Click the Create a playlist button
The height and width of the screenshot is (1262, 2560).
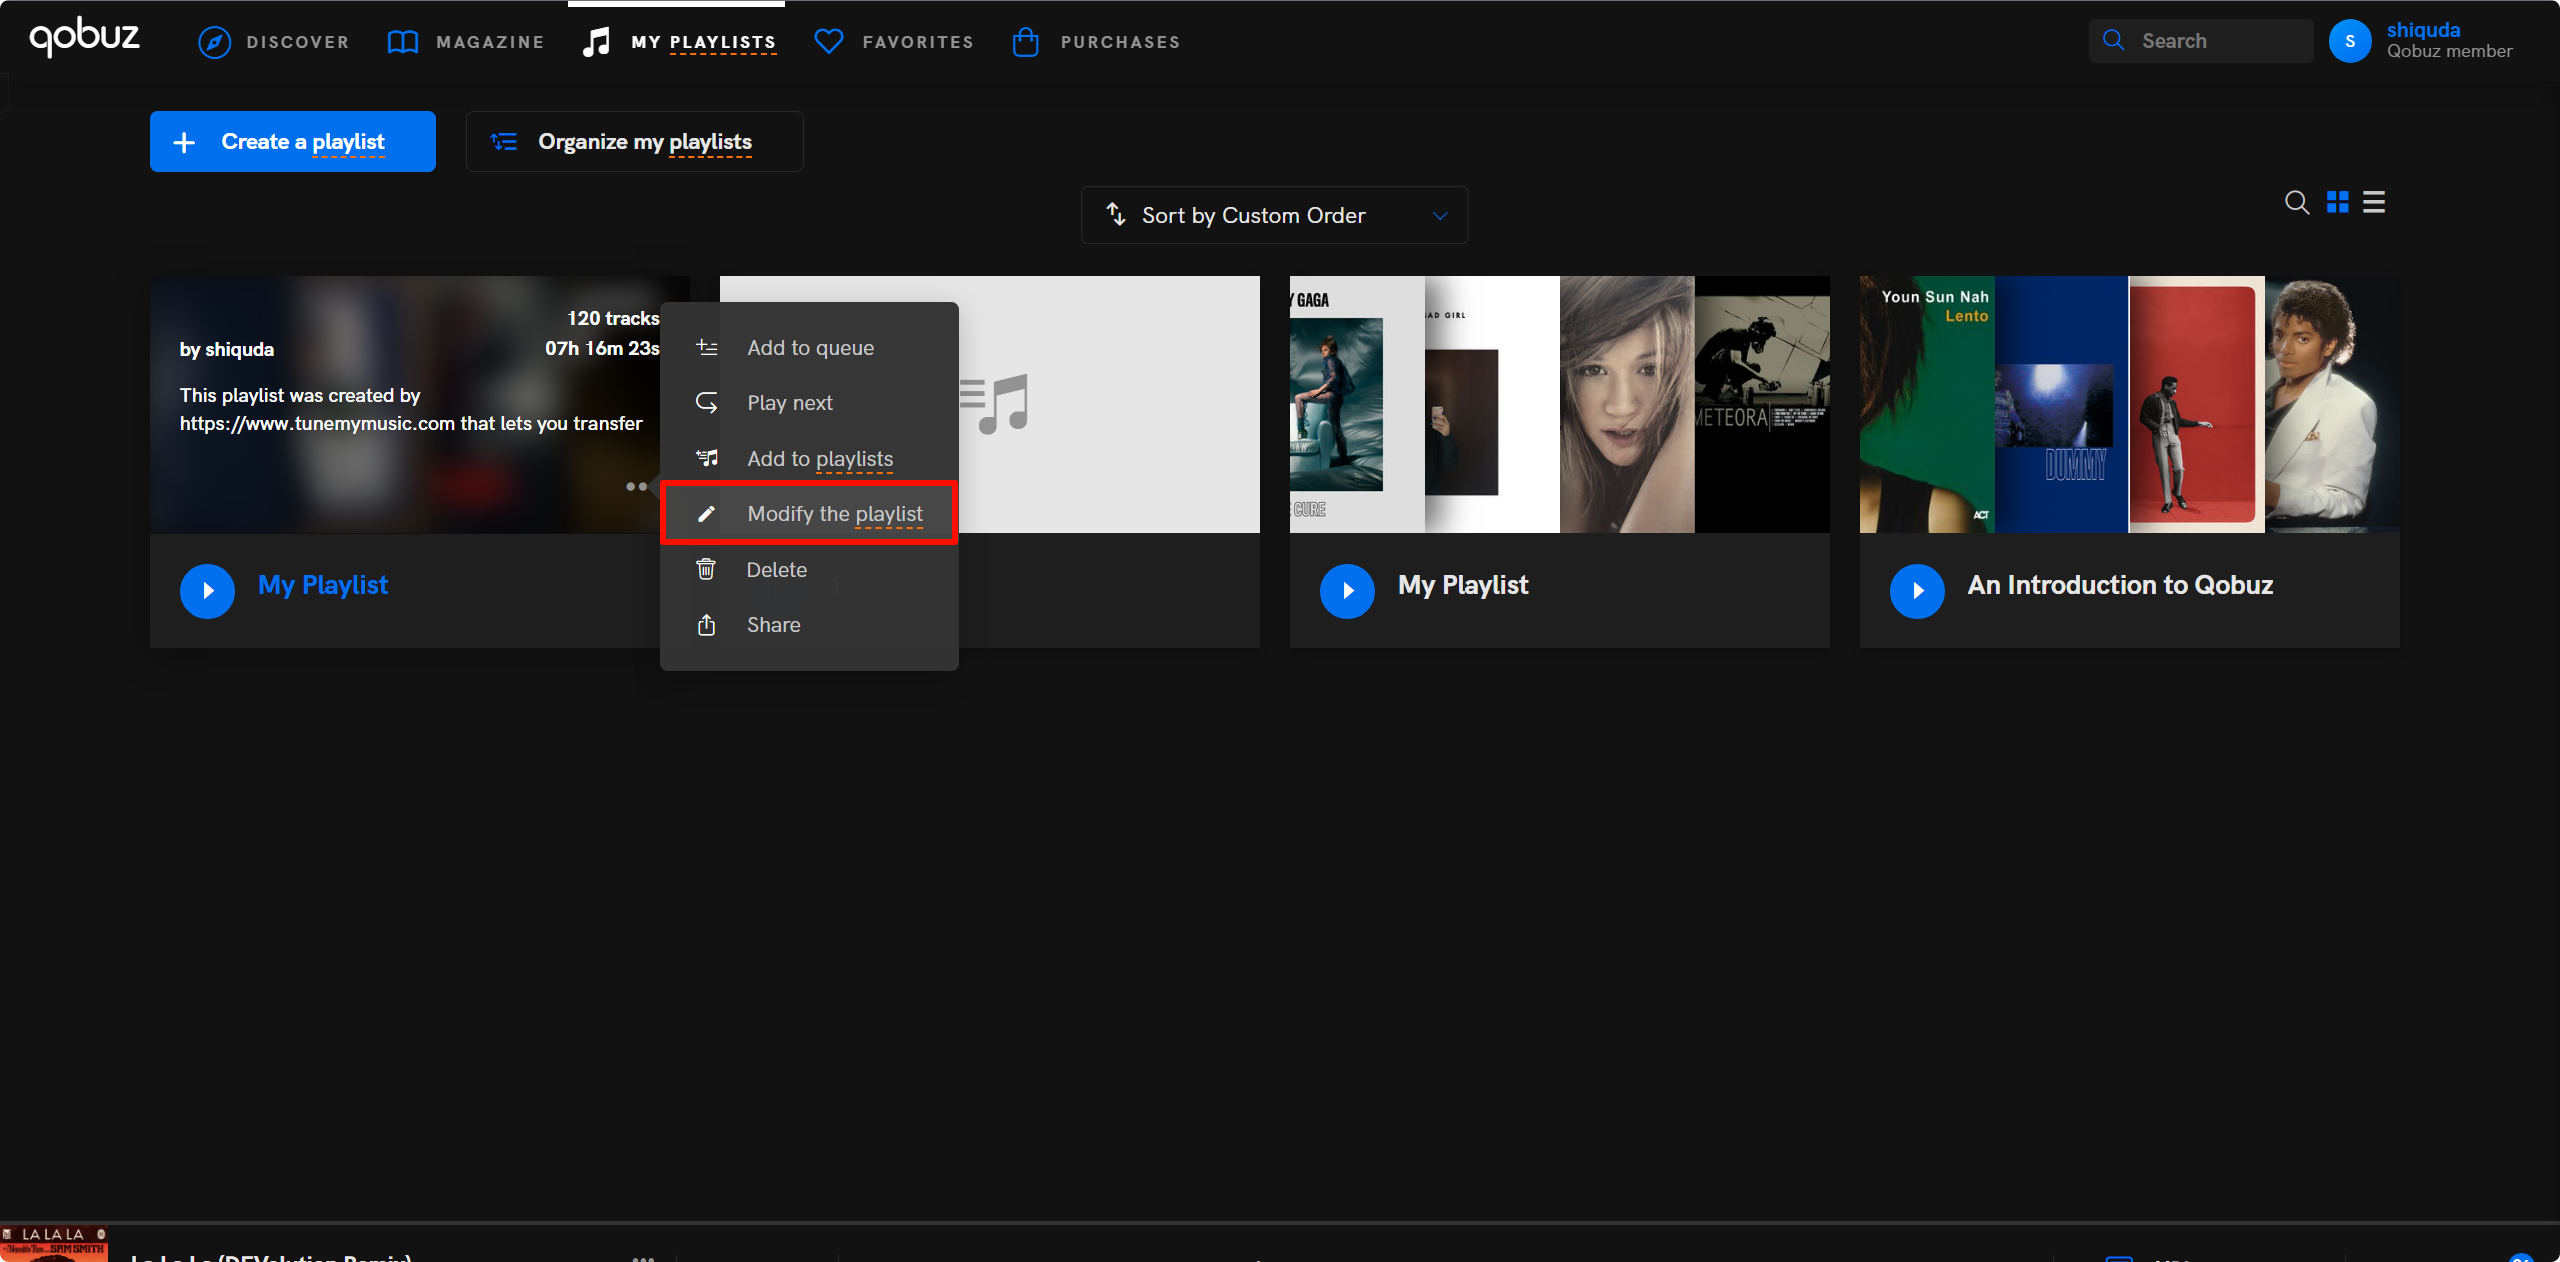point(292,142)
